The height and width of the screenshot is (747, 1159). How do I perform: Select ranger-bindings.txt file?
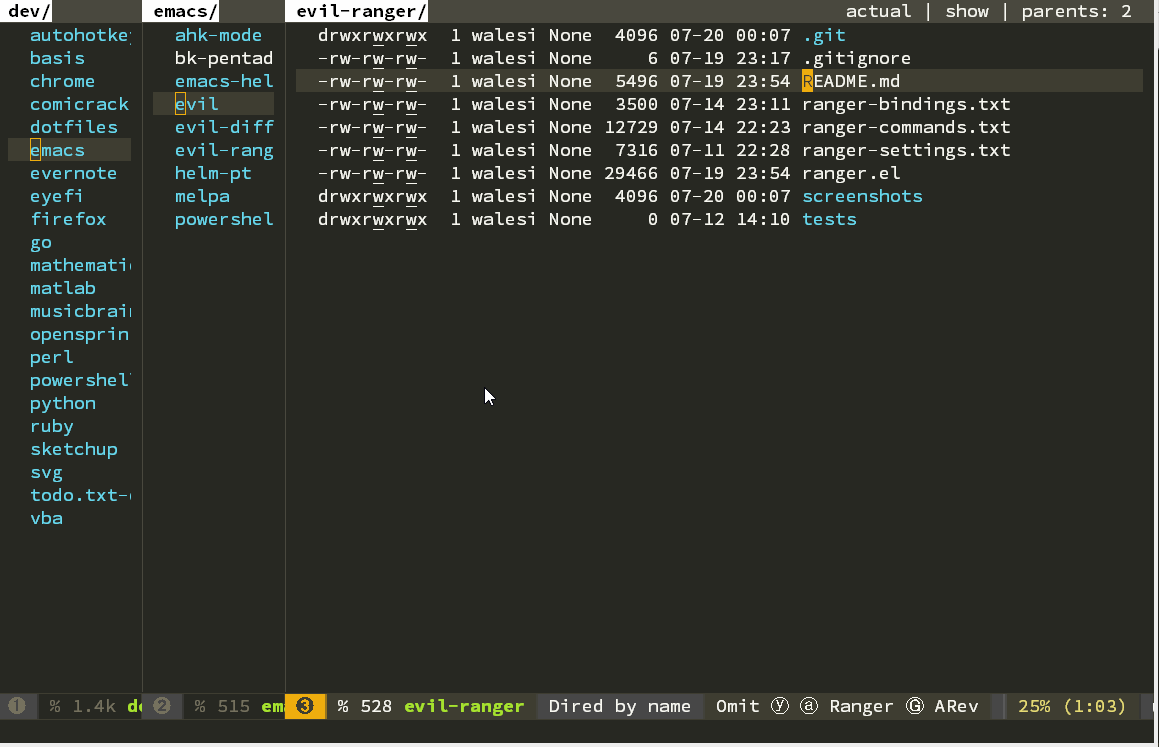click(906, 103)
